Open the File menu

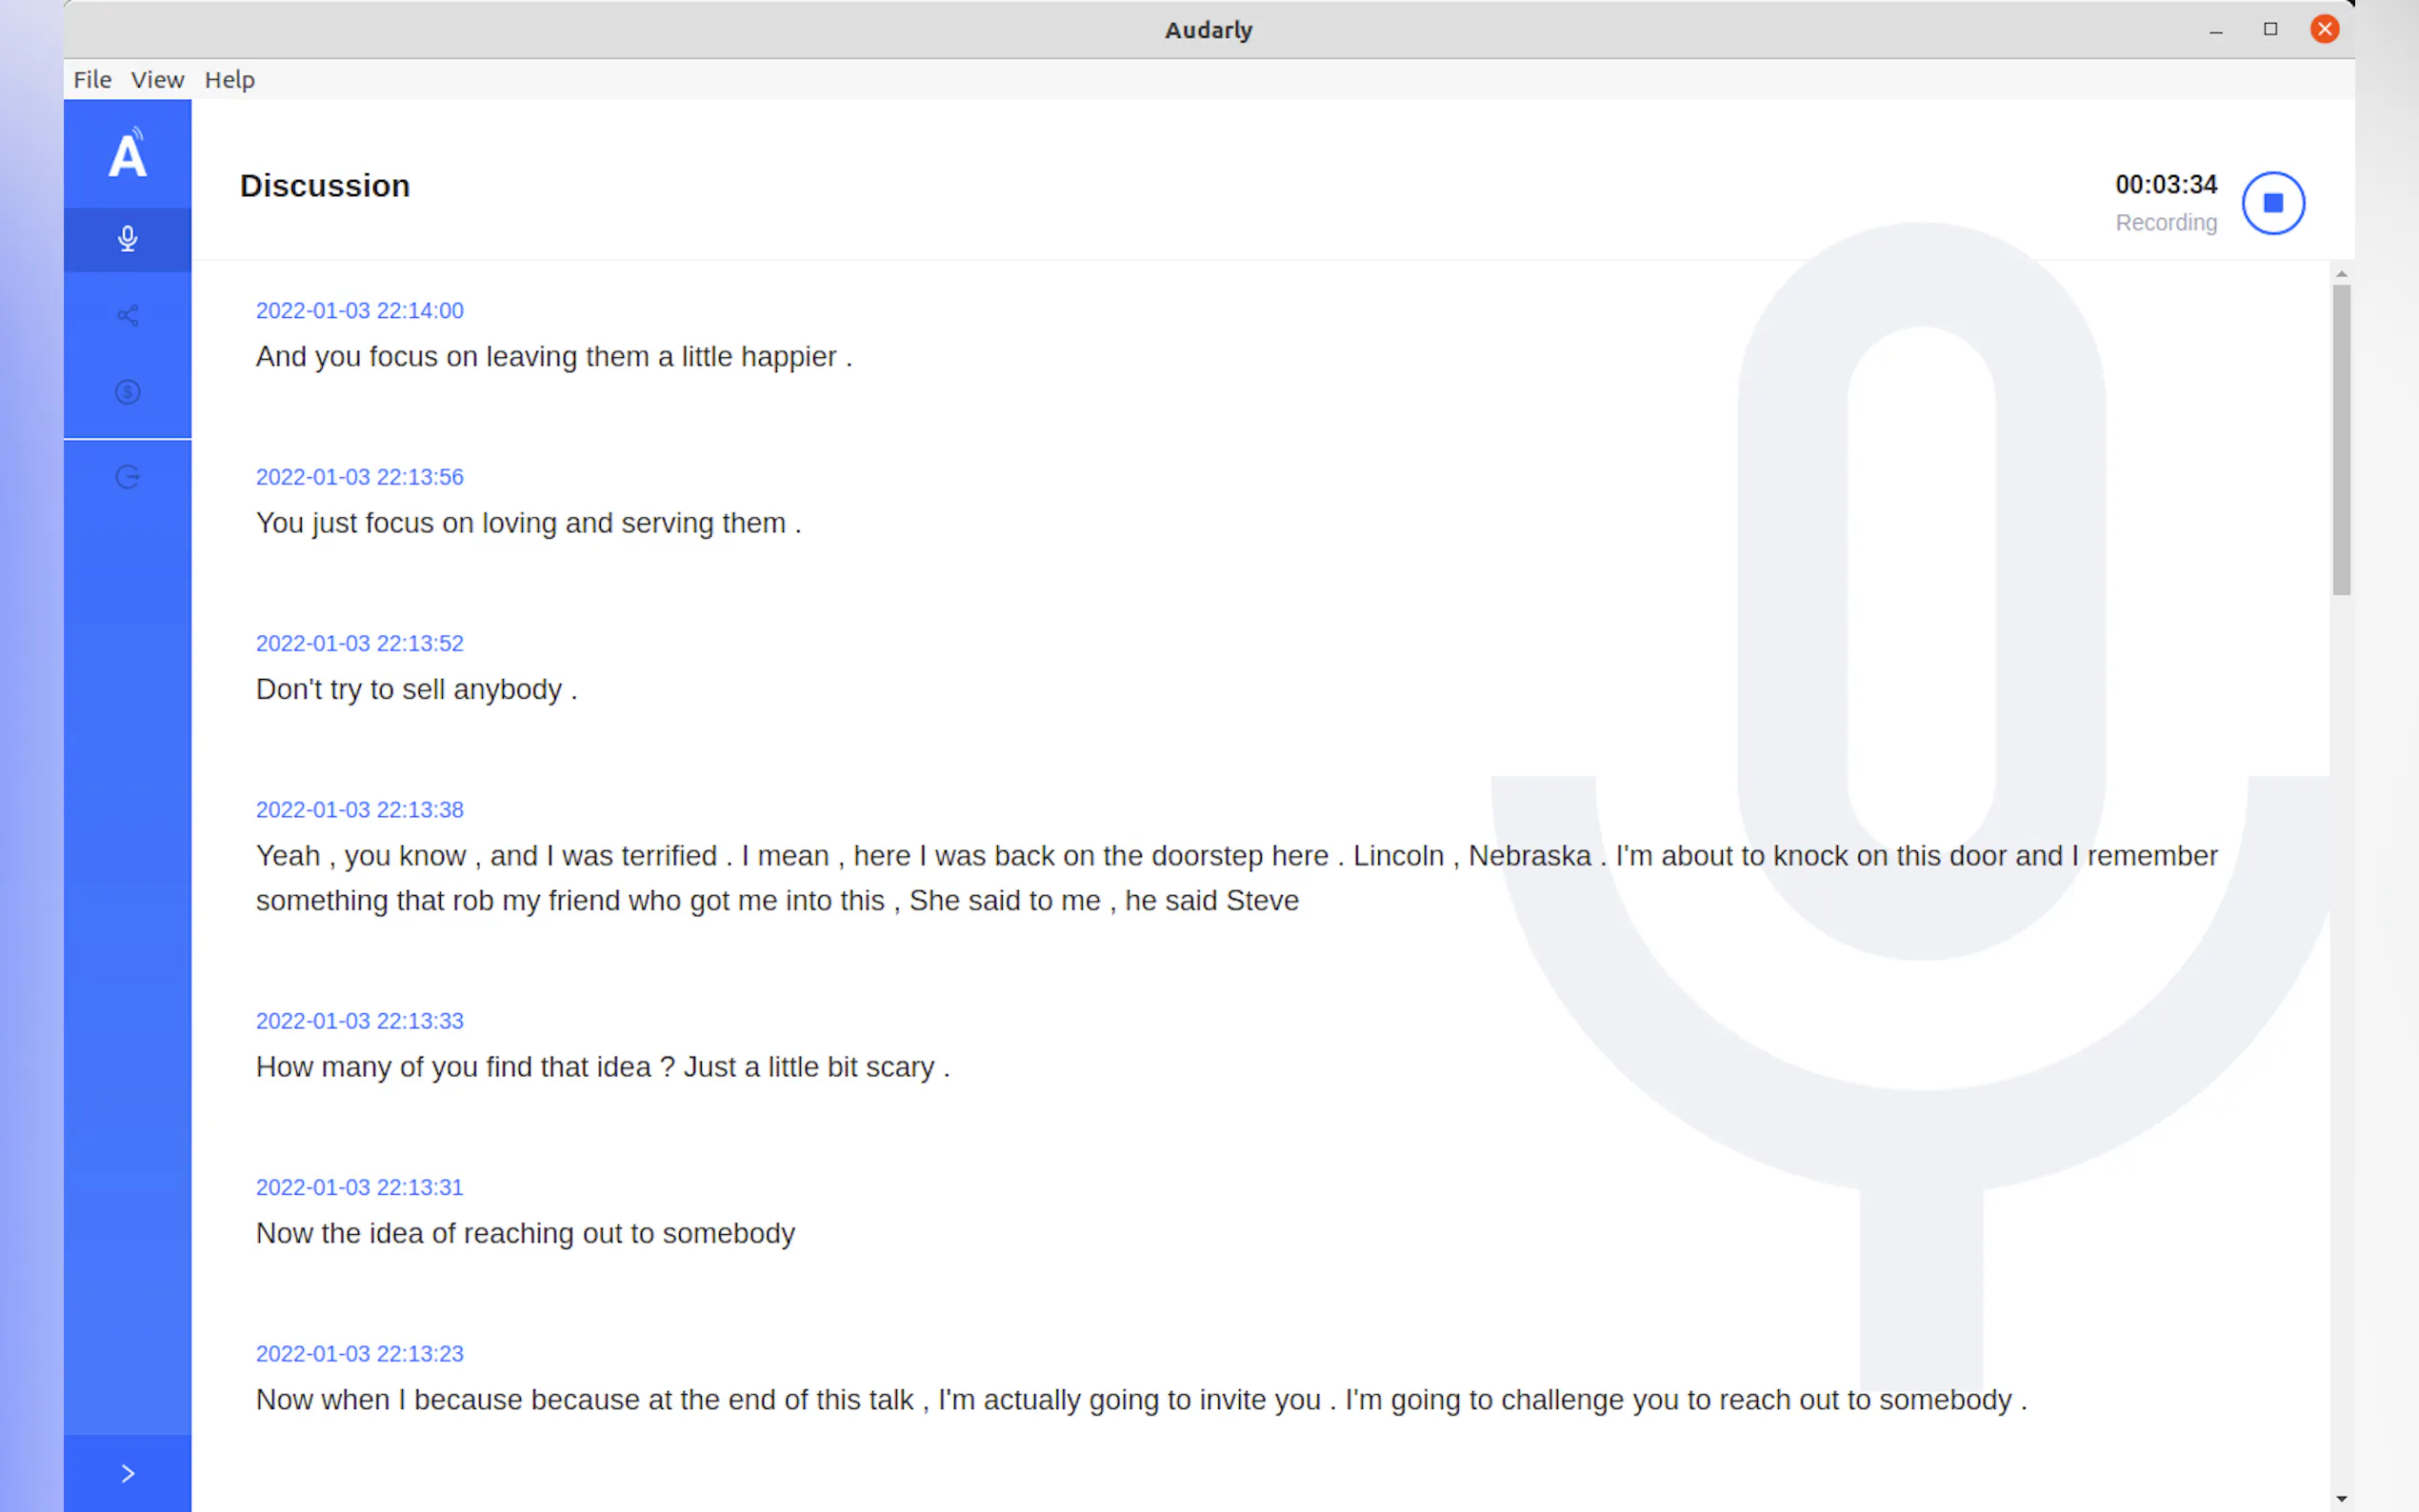pos(92,80)
